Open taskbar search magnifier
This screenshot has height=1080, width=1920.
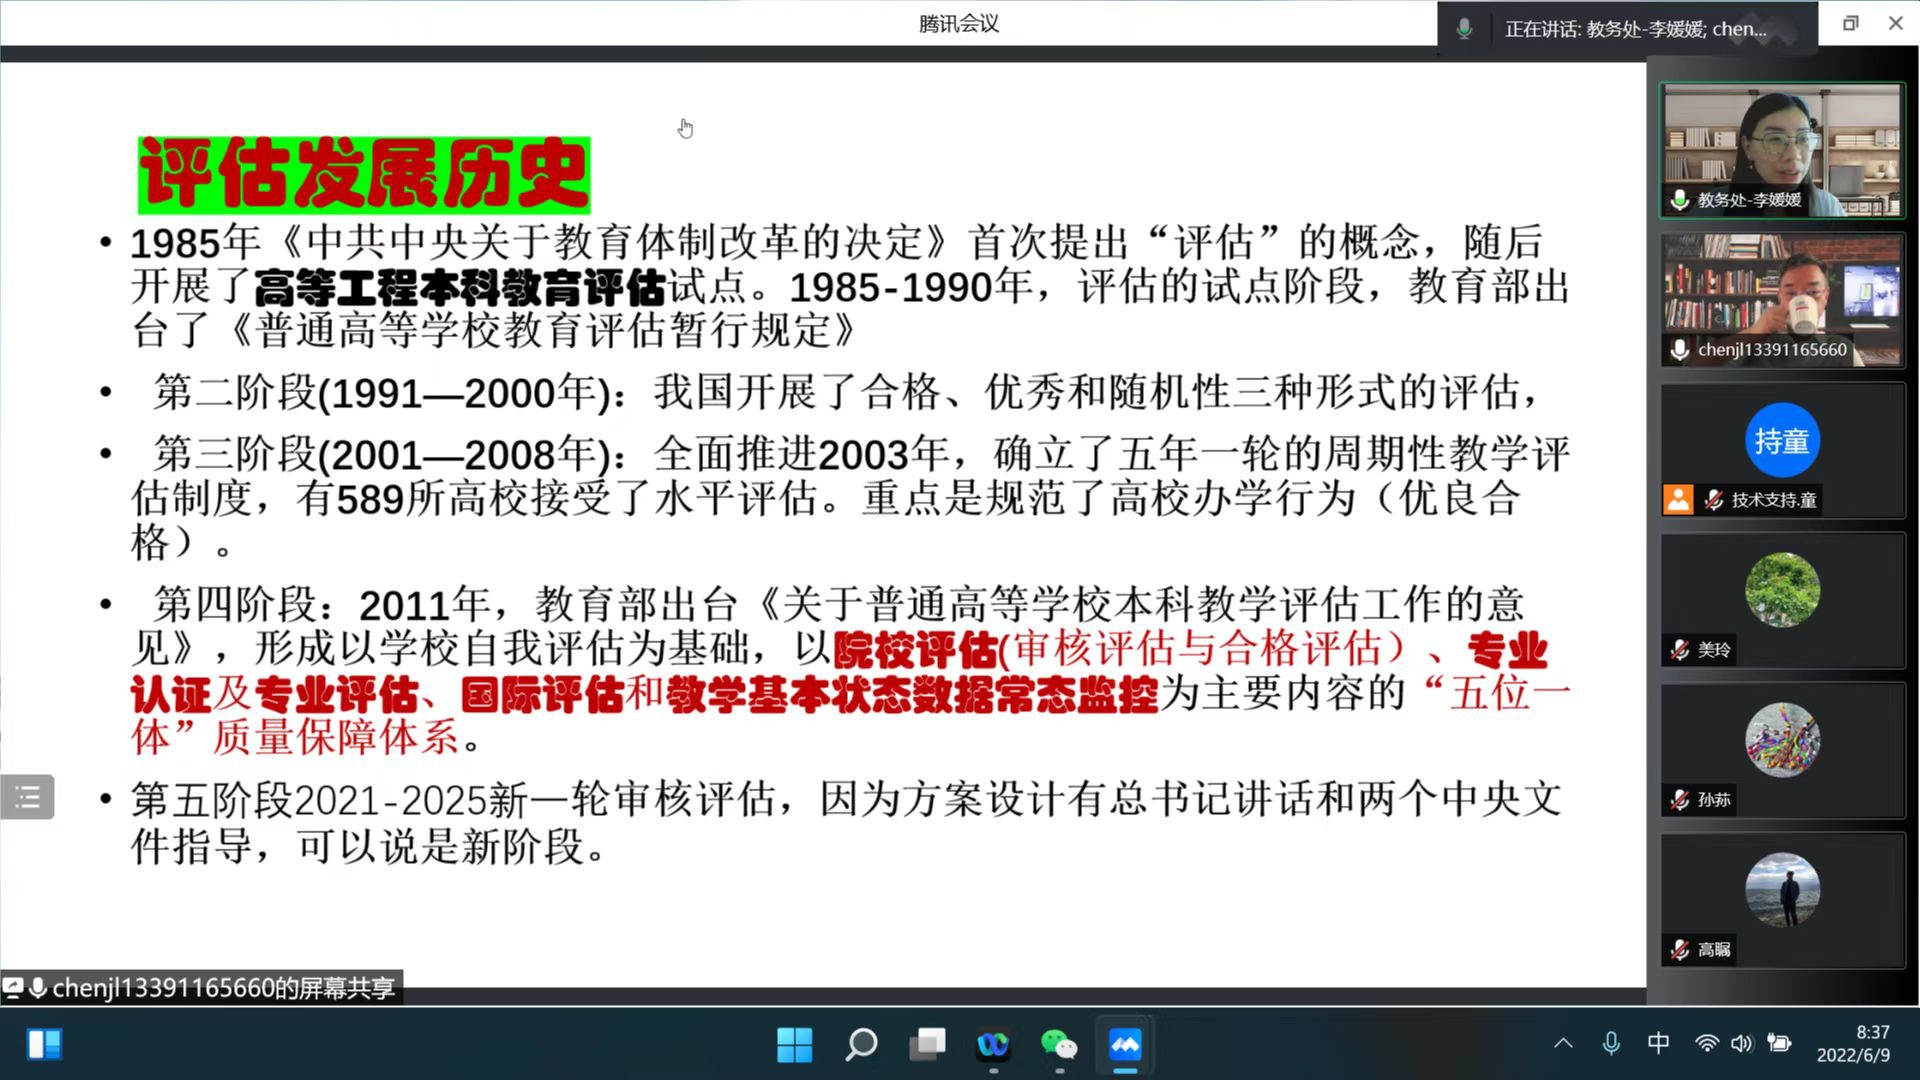click(861, 1045)
